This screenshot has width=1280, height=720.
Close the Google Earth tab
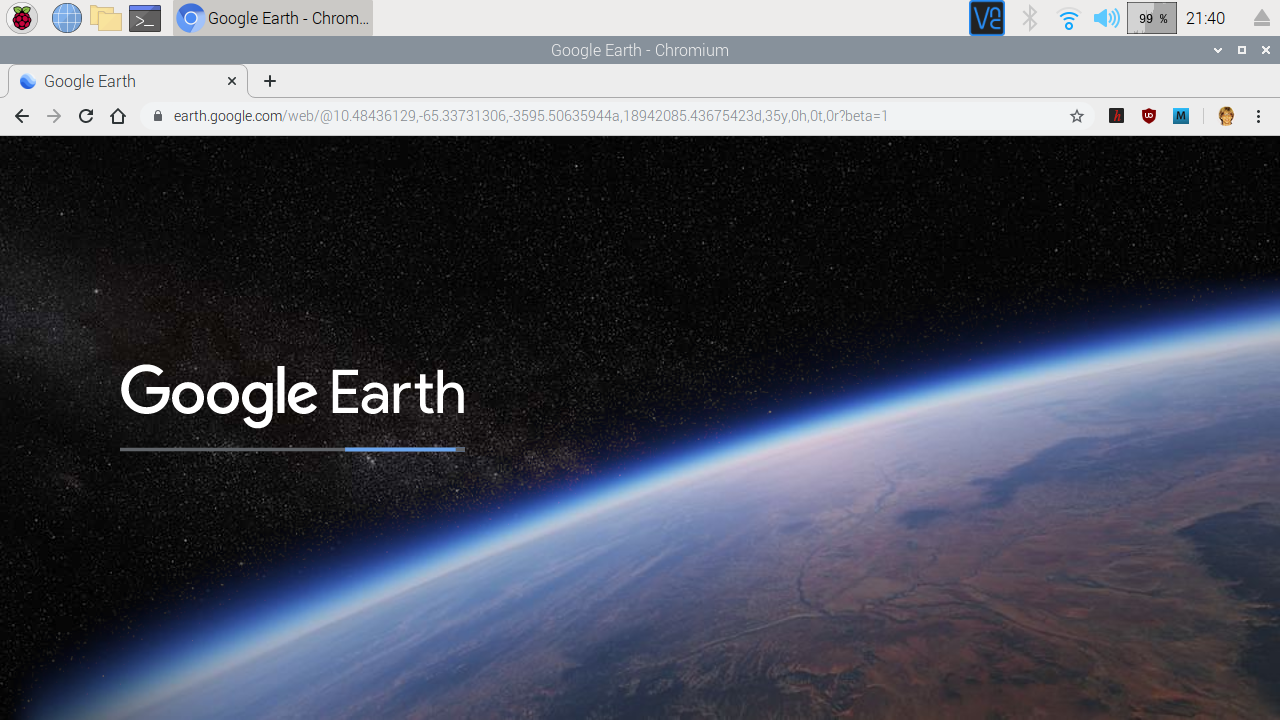[232, 81]
